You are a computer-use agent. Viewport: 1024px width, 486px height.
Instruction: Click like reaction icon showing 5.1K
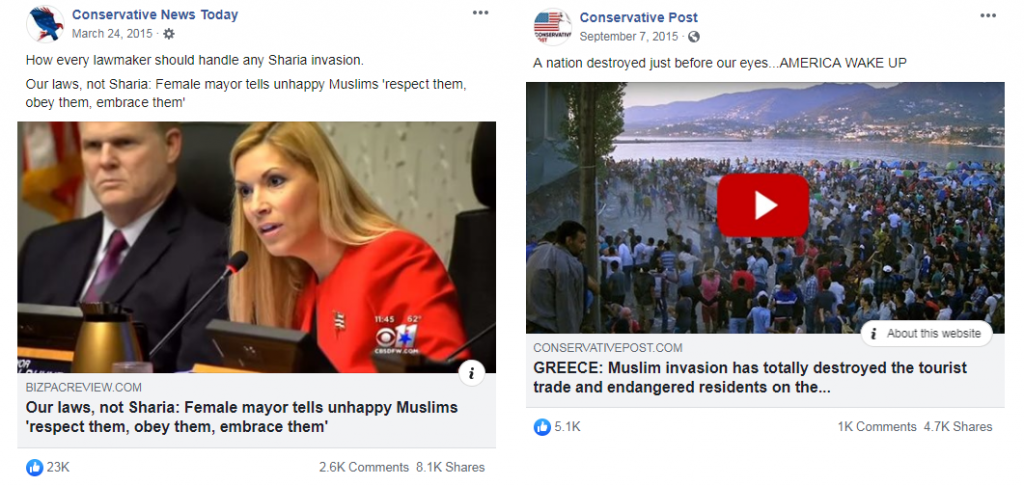point(542,427)
